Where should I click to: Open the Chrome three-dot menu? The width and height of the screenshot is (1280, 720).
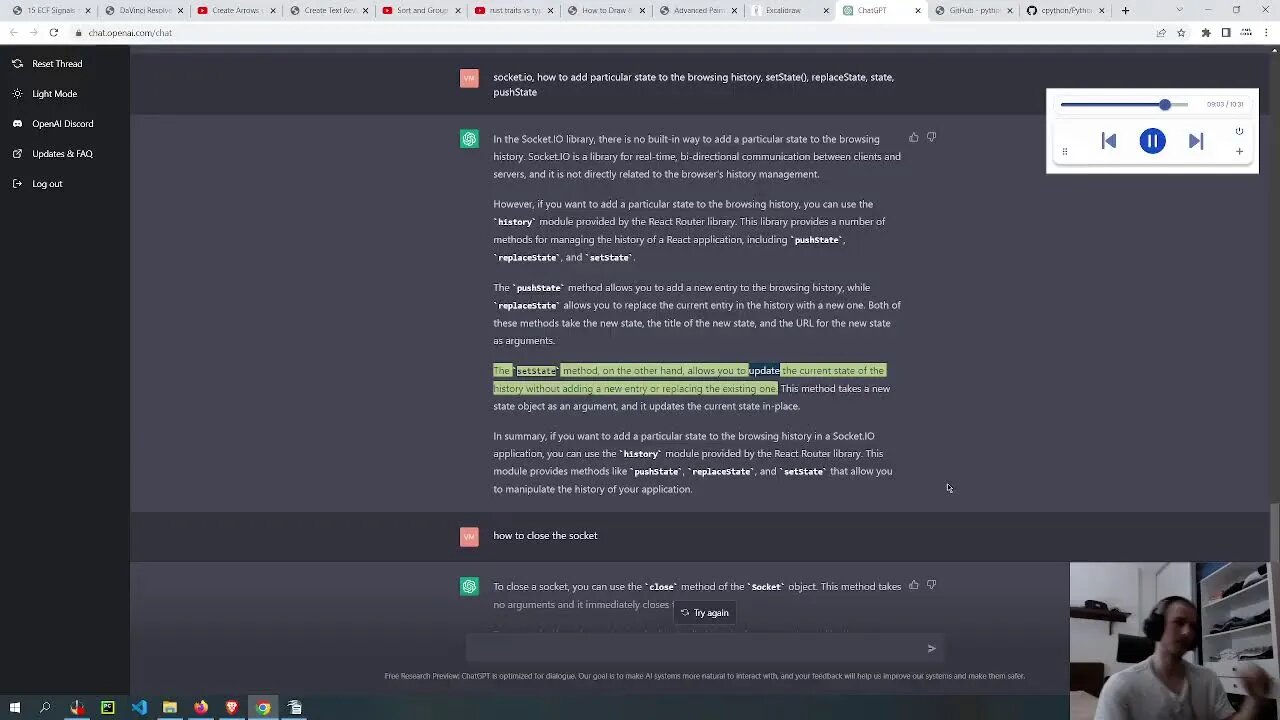click(1268, 32)
